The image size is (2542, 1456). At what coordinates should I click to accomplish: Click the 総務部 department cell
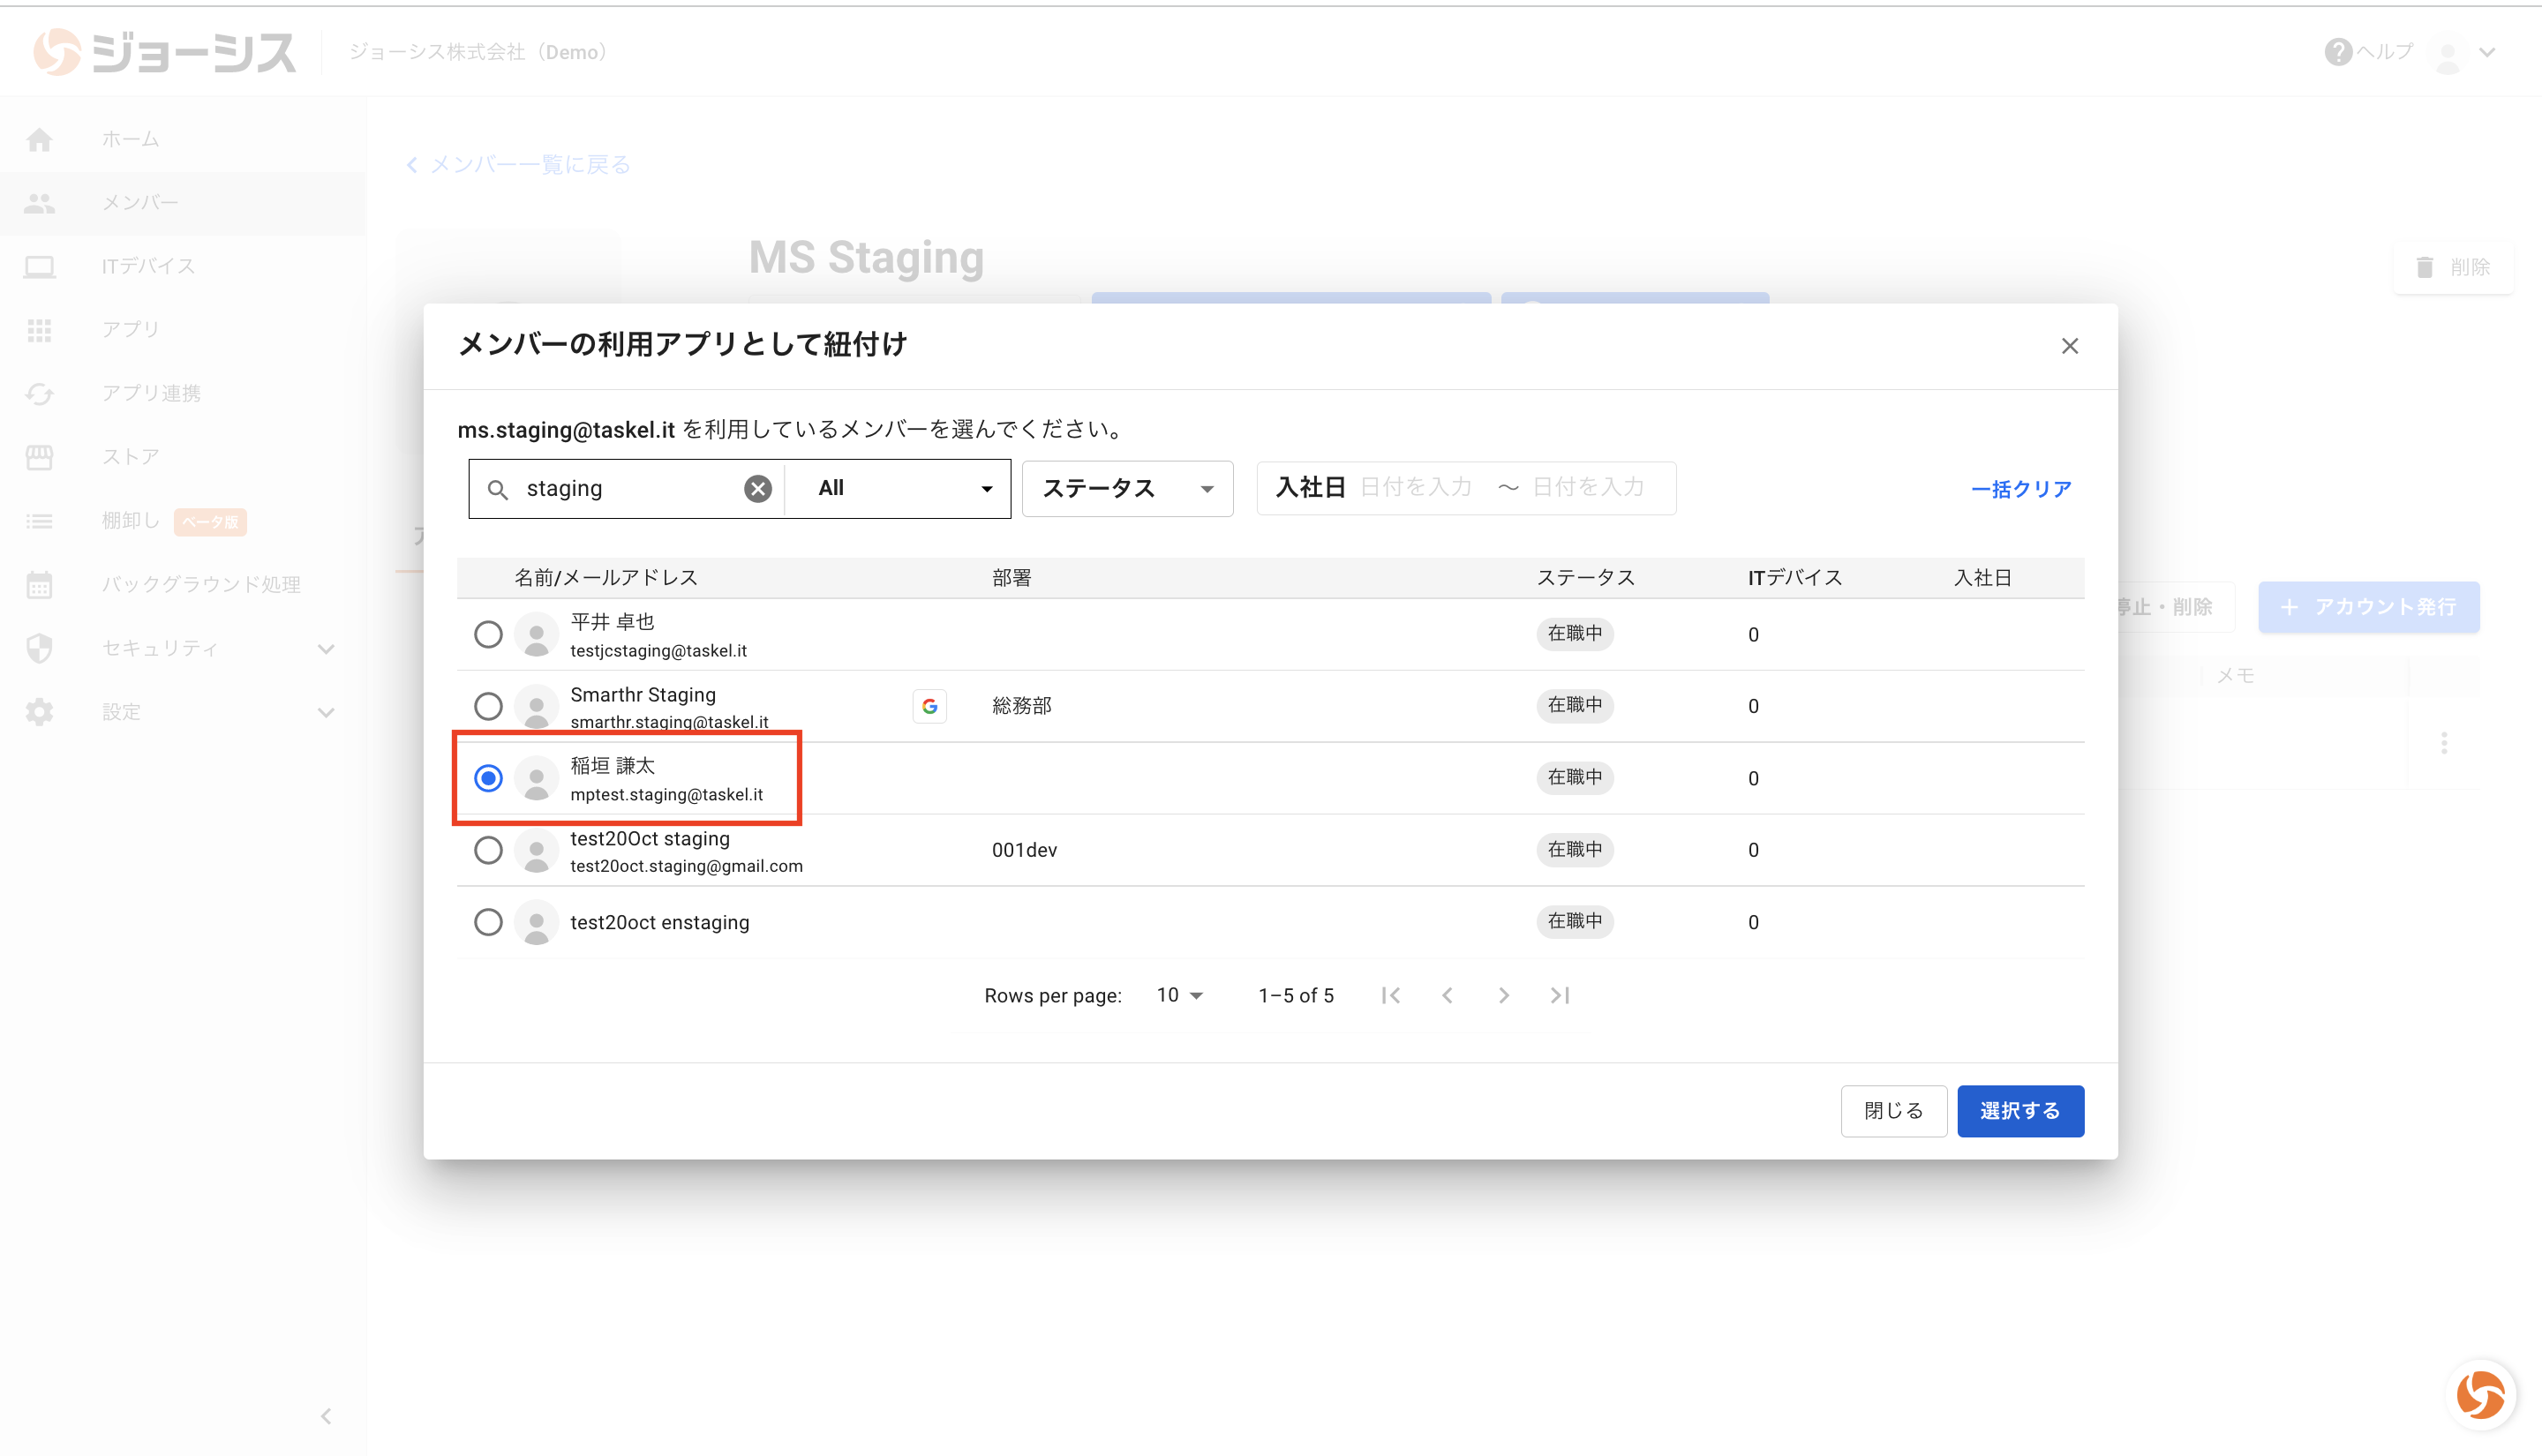[1022, 706]
